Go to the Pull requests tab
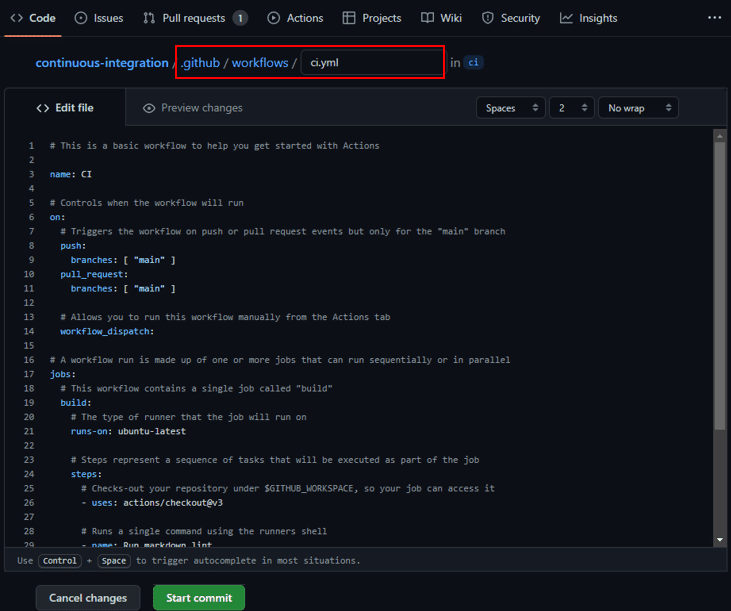The image size is (731, 611). (x=195, y=18)
